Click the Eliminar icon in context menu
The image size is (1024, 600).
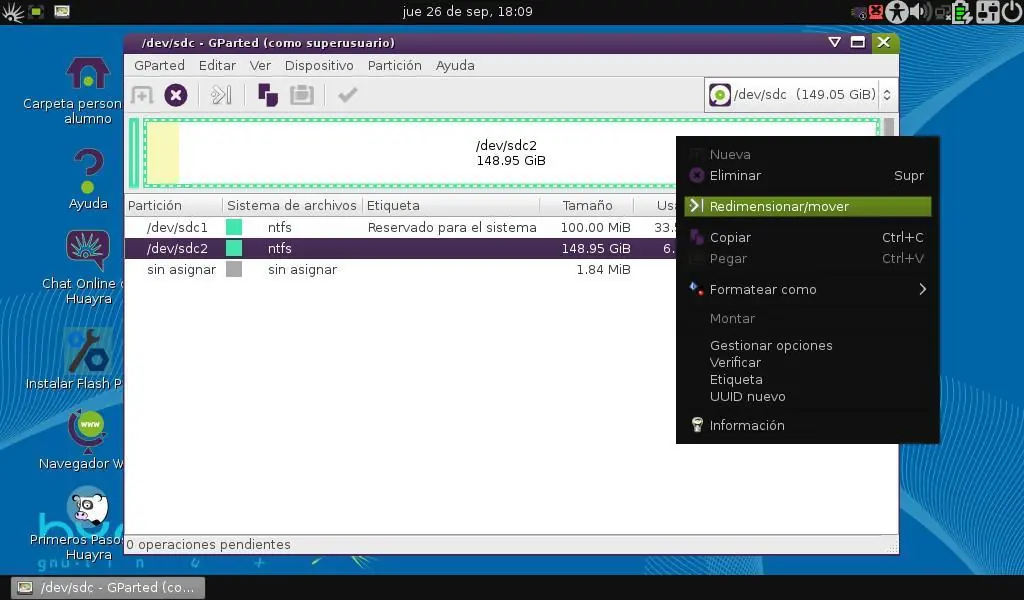click(x=697, y=176)
